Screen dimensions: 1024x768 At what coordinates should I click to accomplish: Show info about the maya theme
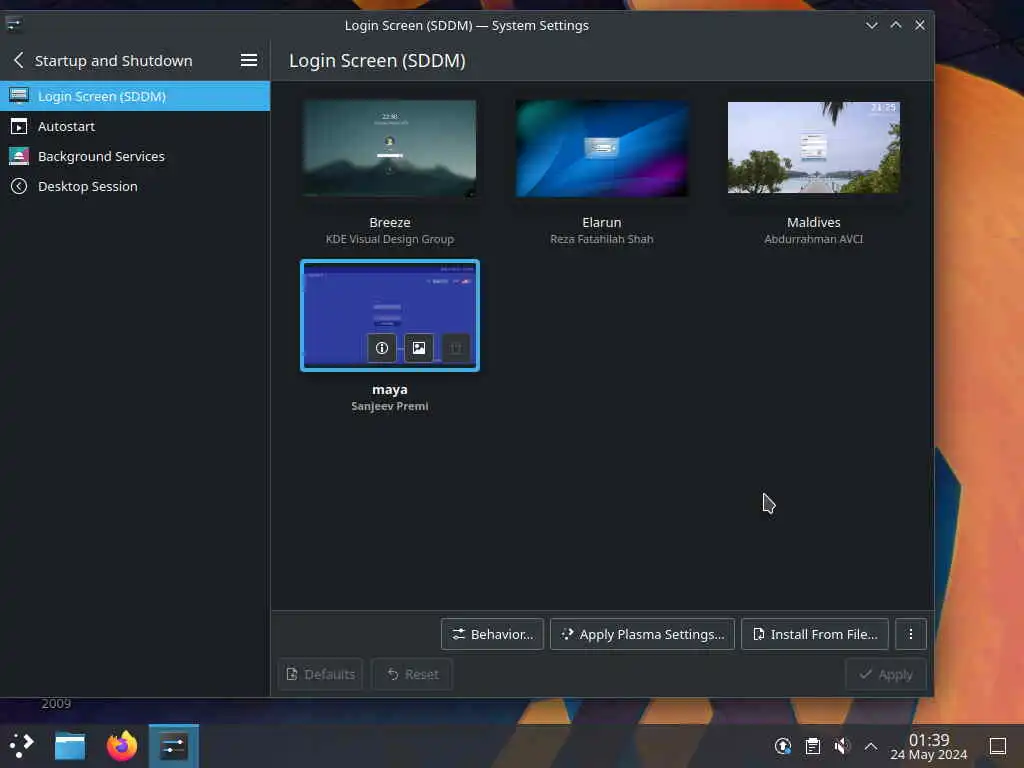[x=381, y=348]
